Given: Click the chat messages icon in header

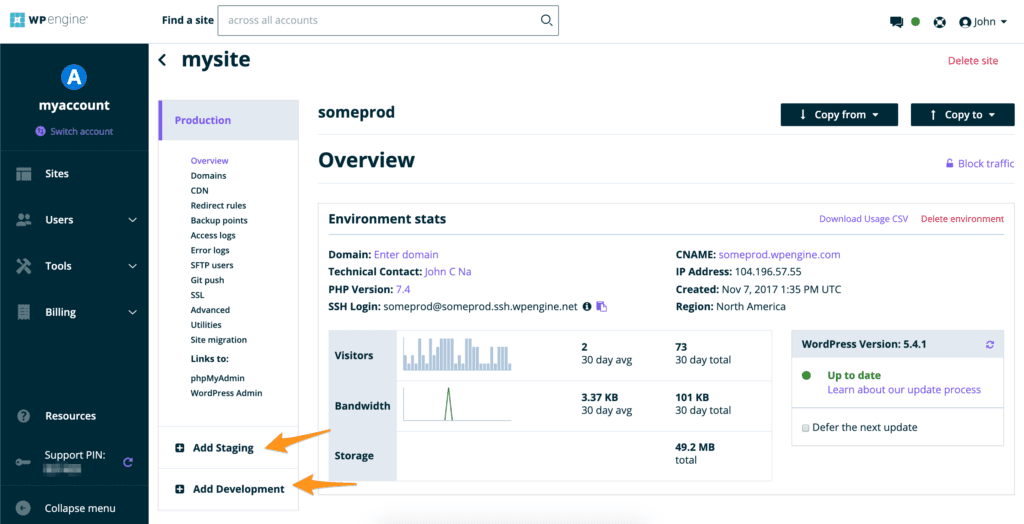Looking at the screenshot, I should 896,22.
